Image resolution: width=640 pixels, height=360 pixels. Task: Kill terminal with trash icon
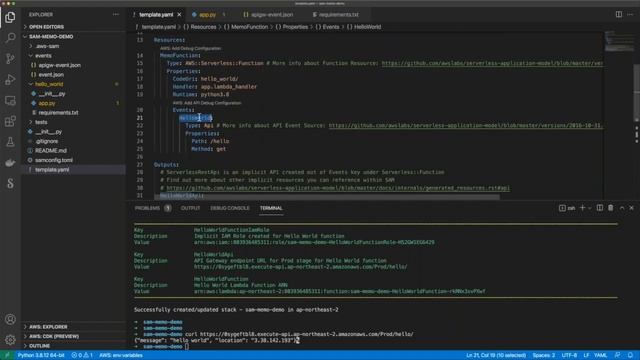[611, 208]
